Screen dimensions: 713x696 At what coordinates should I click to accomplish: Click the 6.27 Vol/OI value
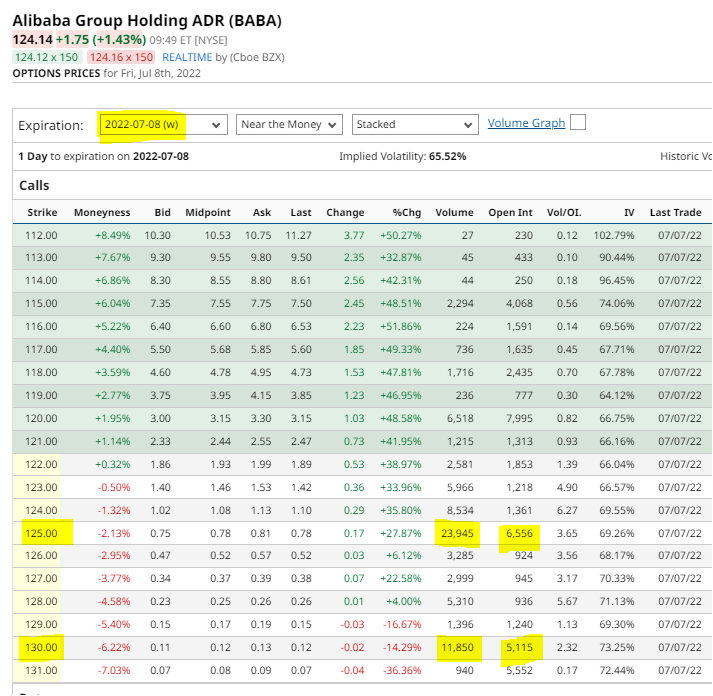567,510
